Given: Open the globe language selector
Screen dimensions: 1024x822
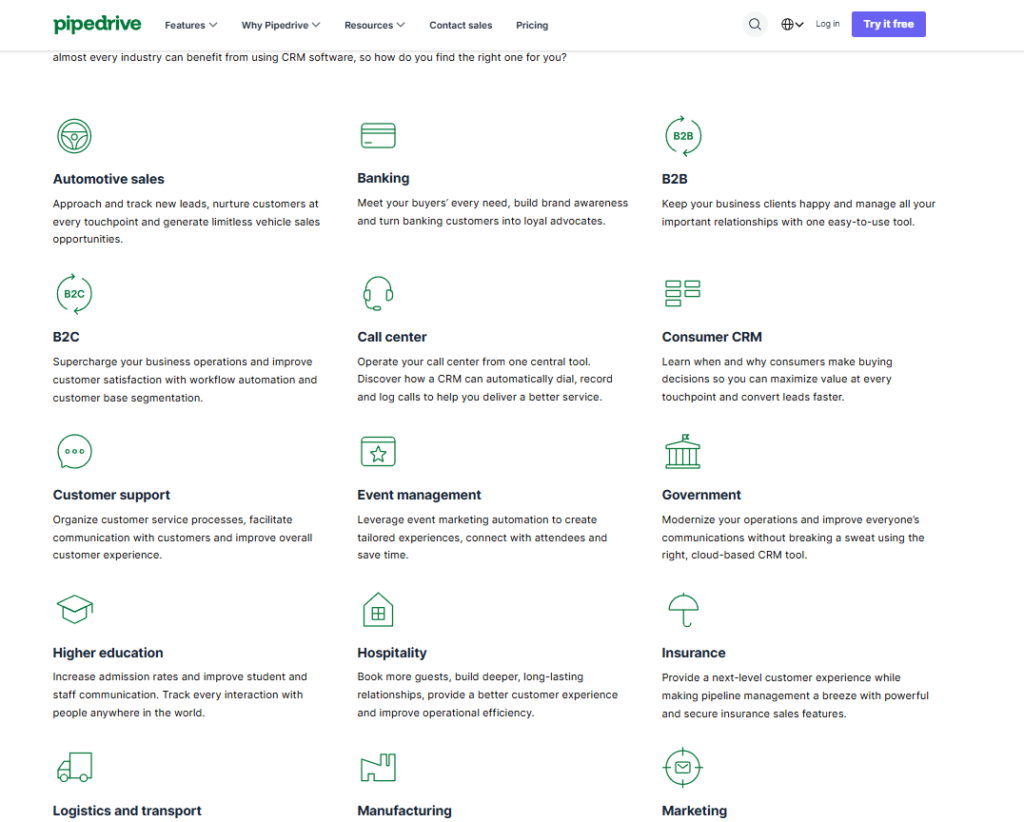Looking at the screenshot, I should 792,25.
